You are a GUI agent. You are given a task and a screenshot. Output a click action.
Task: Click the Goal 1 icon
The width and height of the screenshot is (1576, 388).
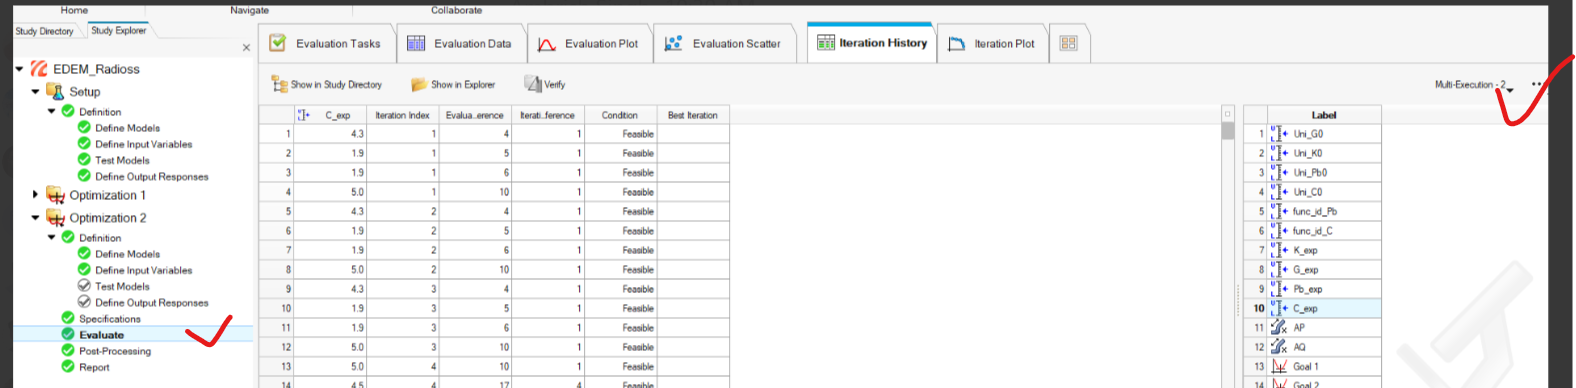pyautogui.click(x=1279, y=367)
